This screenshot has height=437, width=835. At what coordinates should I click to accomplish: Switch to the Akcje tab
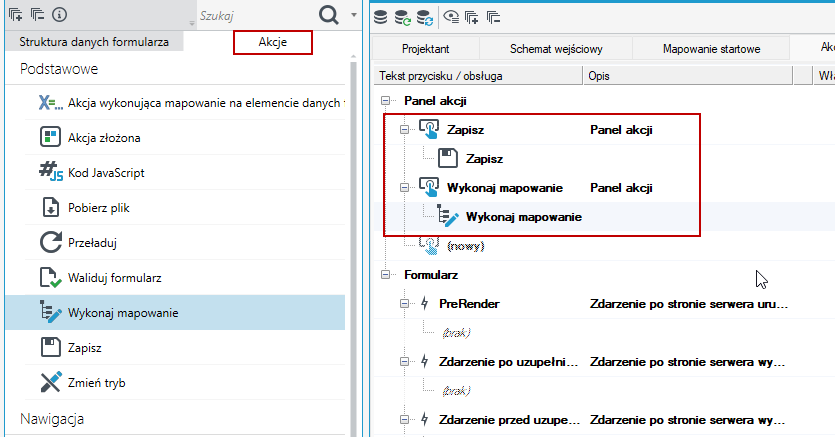pyautogui.click(x=273, y=42)
